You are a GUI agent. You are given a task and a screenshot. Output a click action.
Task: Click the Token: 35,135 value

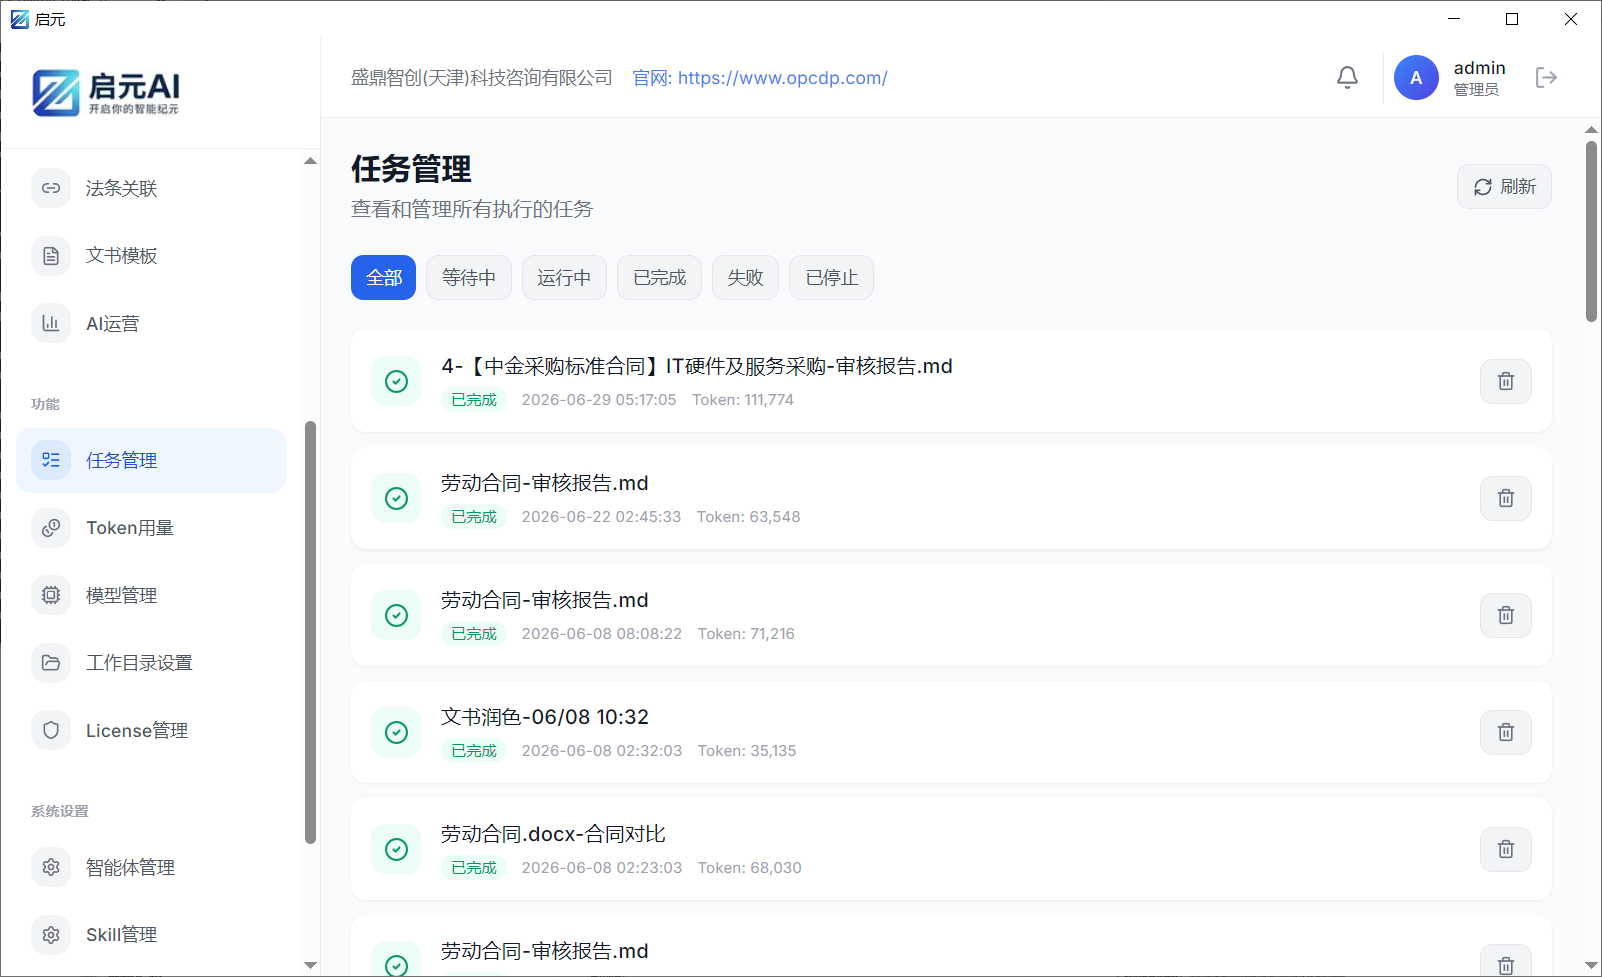coord(747,751)
